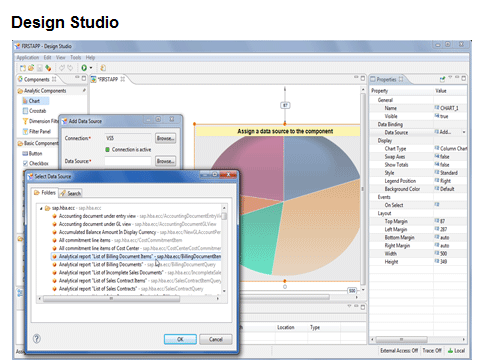Collapse the sap.hba.ecc folder node
Screen dimensions: 480x360
click(41, 208)
